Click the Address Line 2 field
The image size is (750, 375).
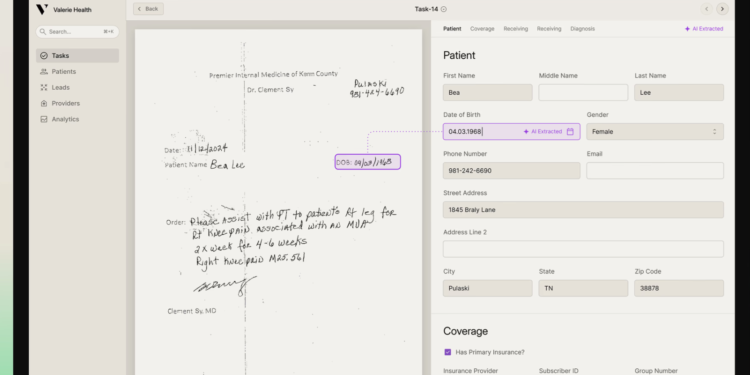pos(583,249)
